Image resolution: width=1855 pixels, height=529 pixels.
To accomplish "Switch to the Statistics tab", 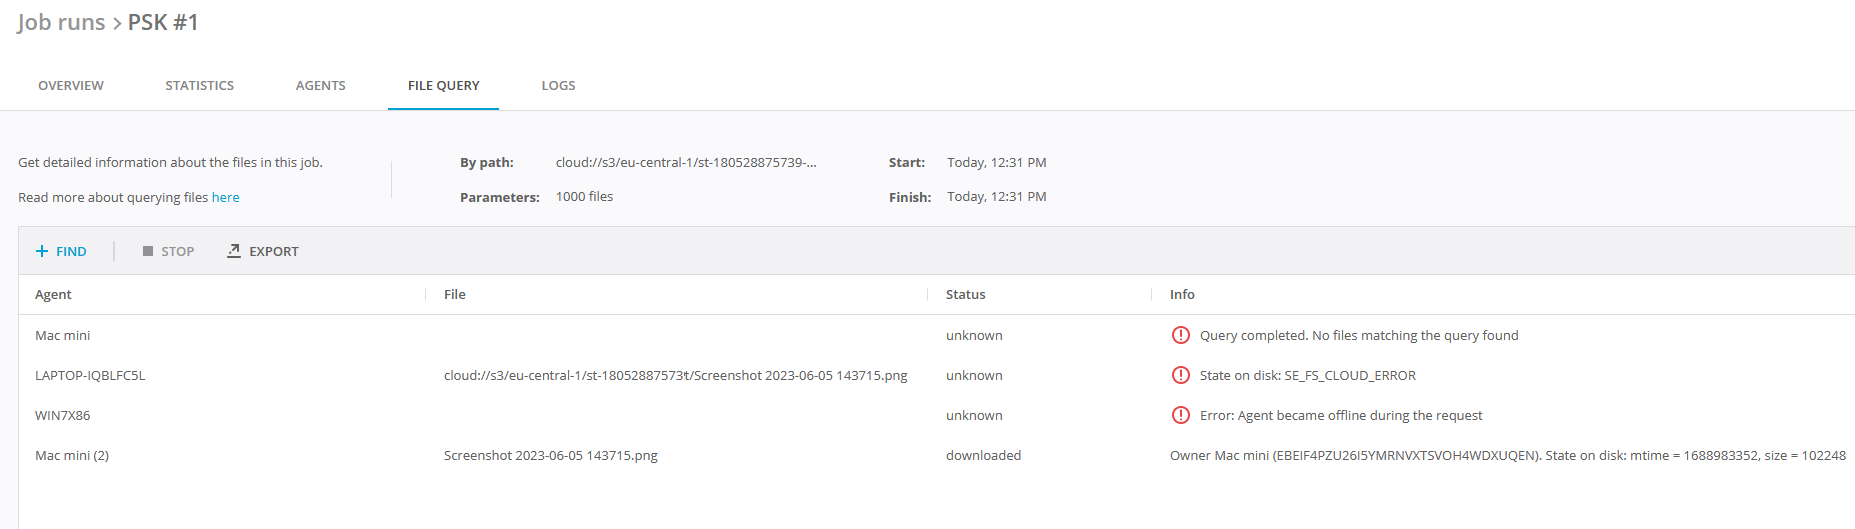I will point(199,85).
